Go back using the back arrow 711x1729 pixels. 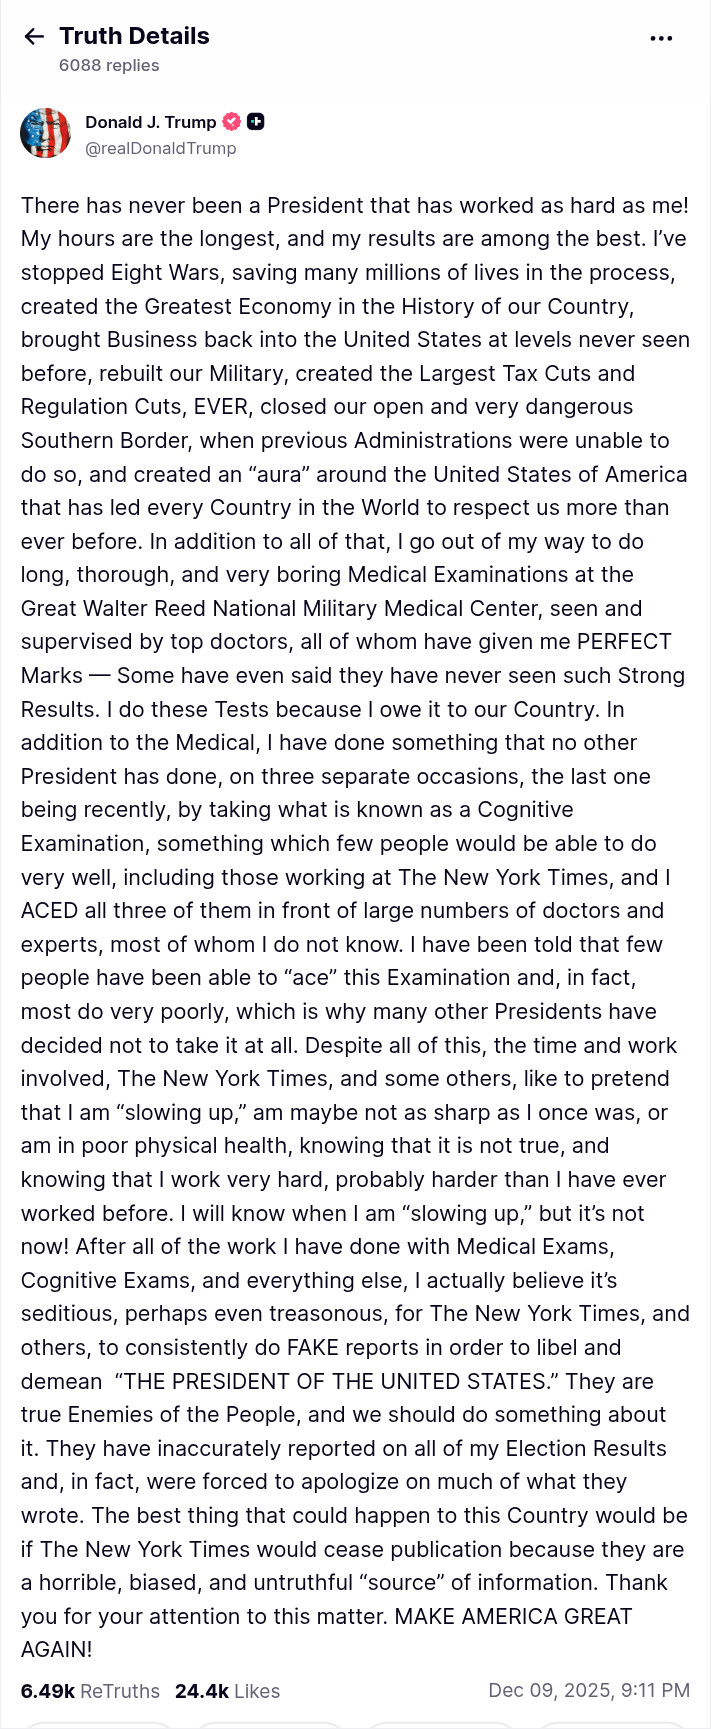coord(35,36)
